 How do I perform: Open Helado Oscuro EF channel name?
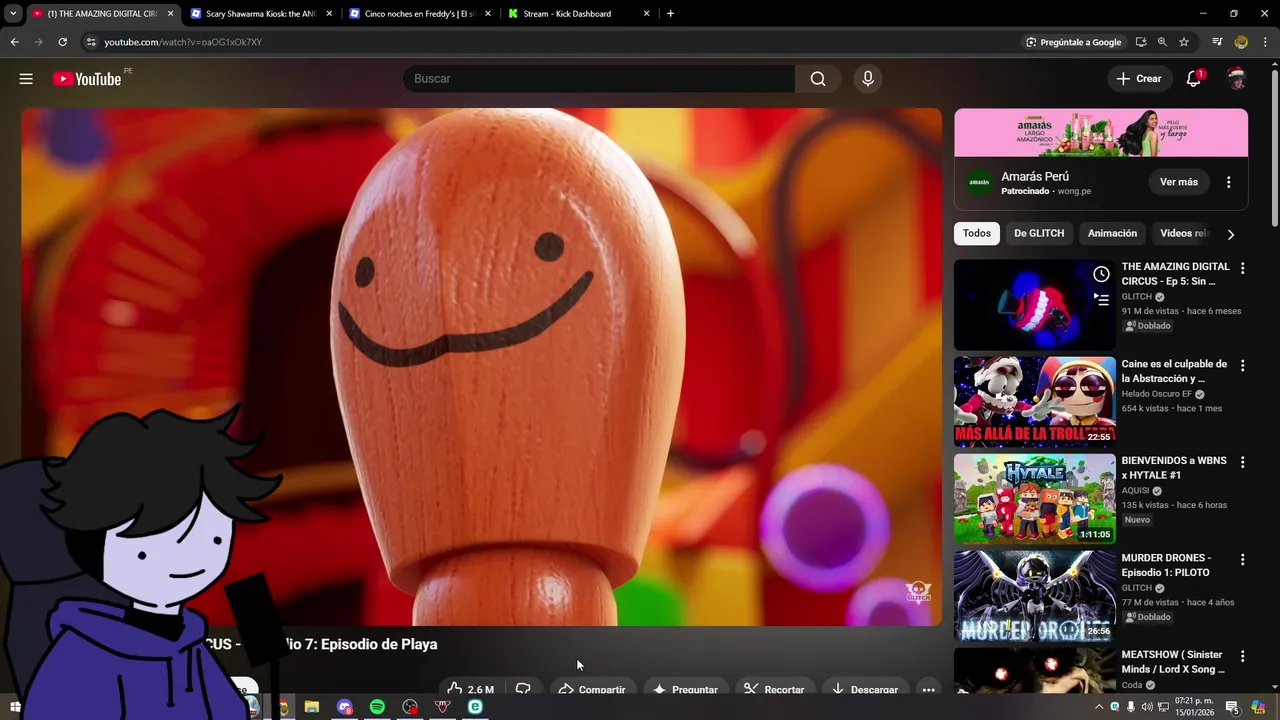tap(1157, 394)
